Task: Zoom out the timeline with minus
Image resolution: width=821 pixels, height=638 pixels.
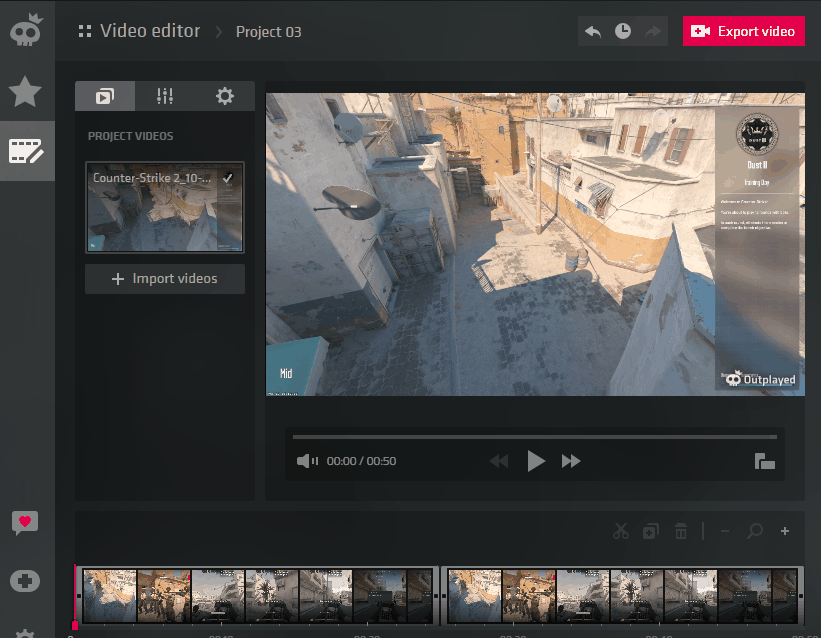Action: click(x=725, y=531)
